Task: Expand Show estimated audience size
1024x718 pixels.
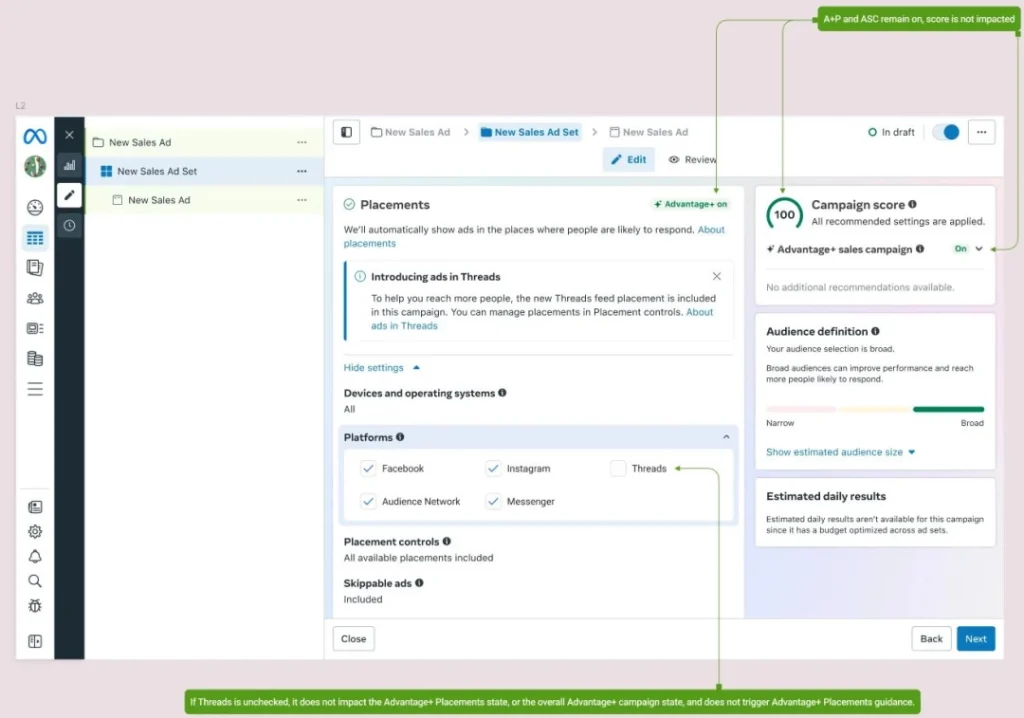Action: point(840,452)
